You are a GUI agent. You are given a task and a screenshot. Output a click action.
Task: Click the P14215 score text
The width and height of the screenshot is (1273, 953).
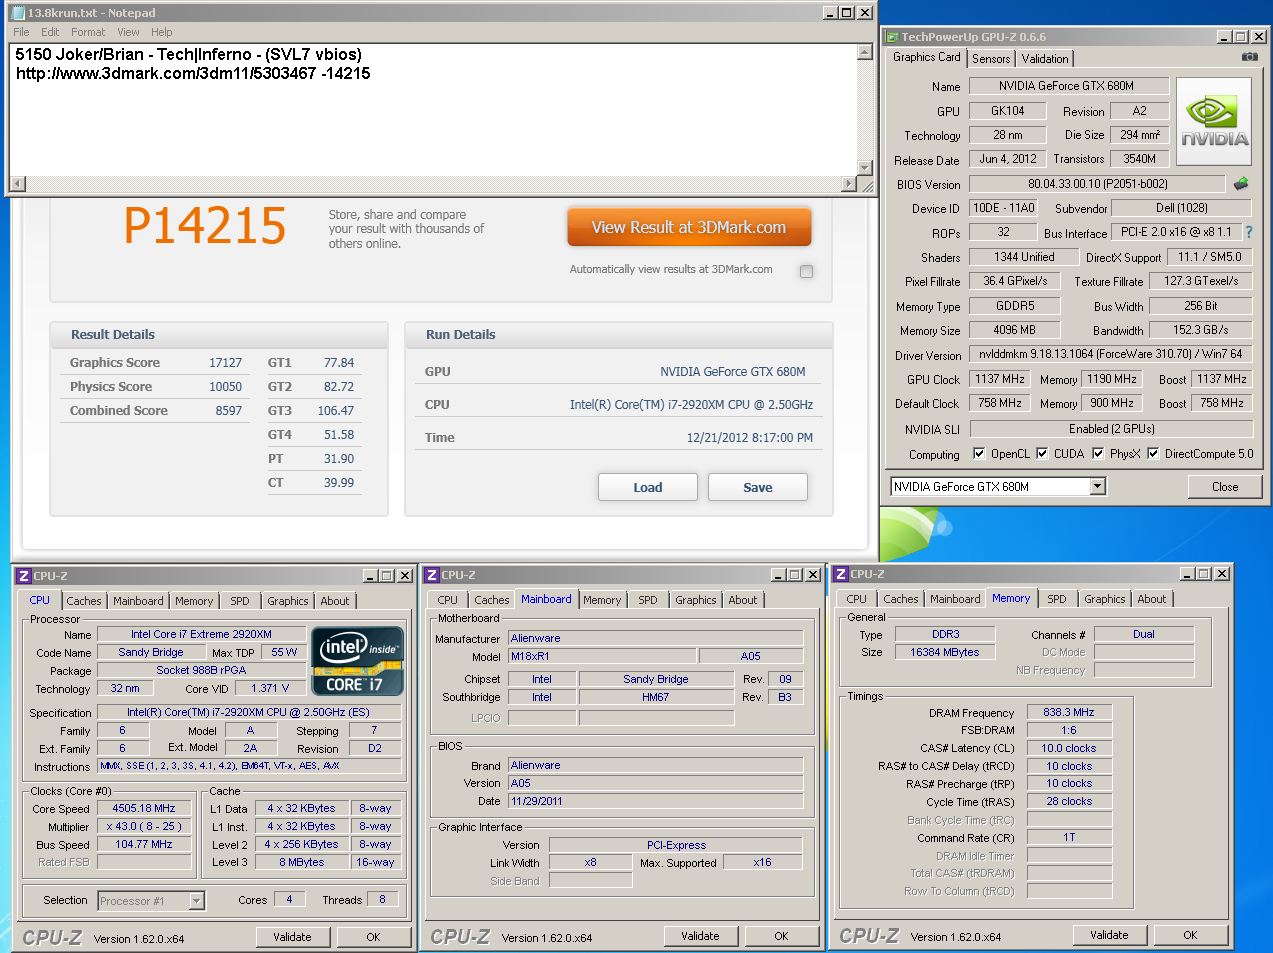(x=205, y=225)
